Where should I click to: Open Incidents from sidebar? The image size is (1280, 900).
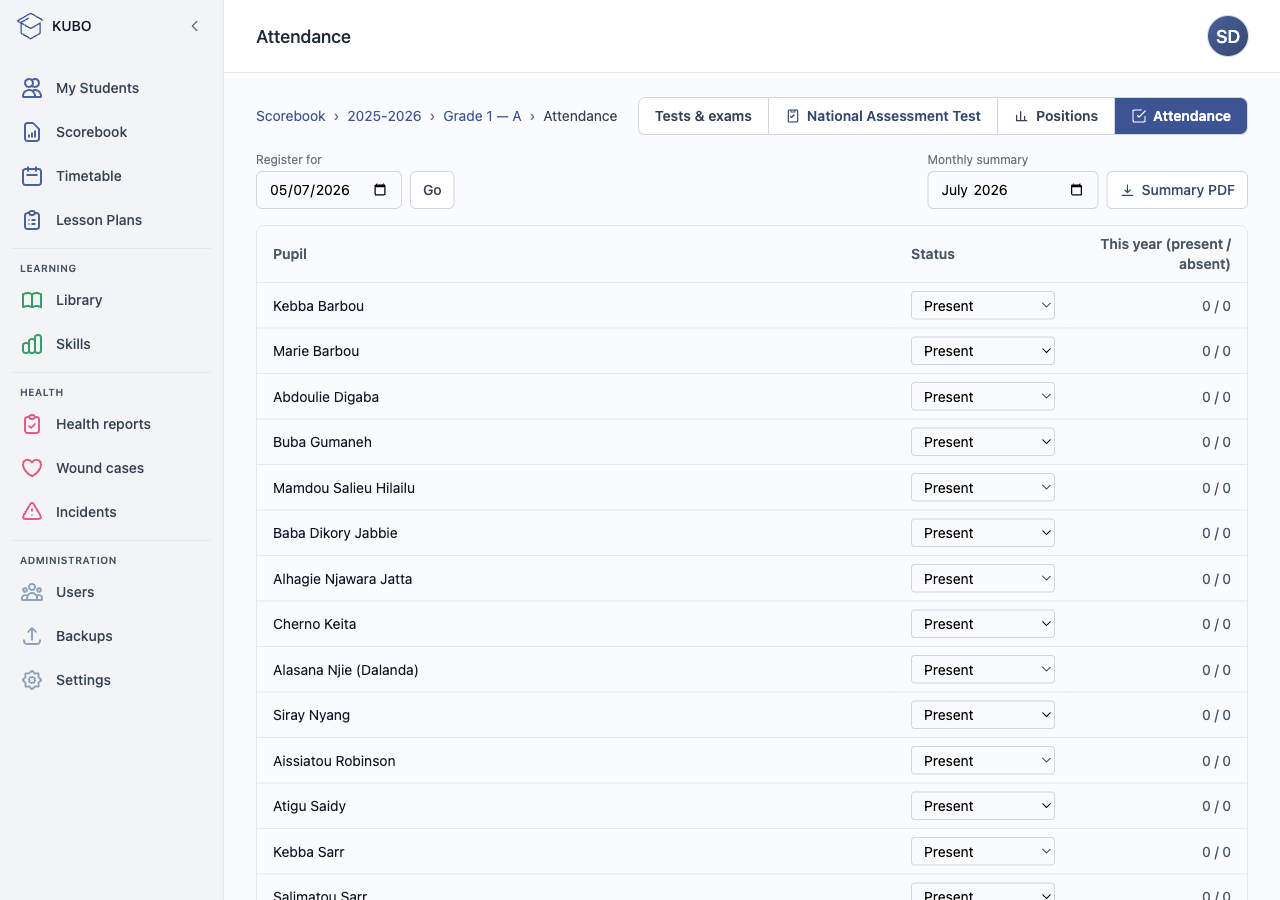(x=112, y=512)
